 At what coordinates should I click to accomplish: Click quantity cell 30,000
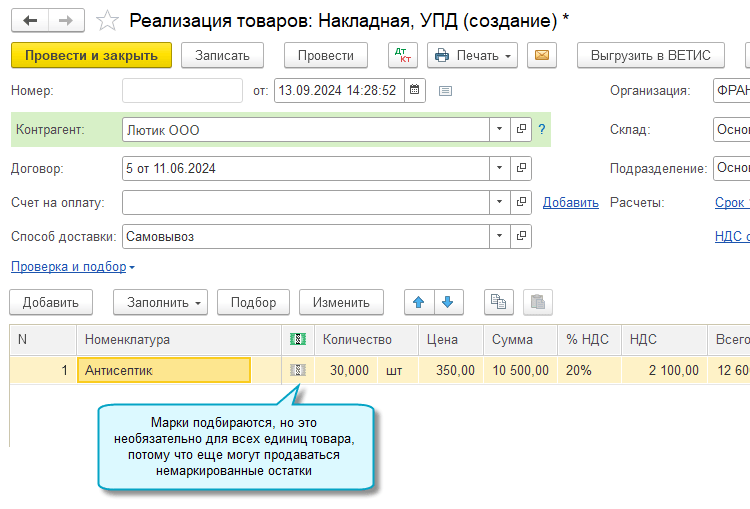coord(346,370)
